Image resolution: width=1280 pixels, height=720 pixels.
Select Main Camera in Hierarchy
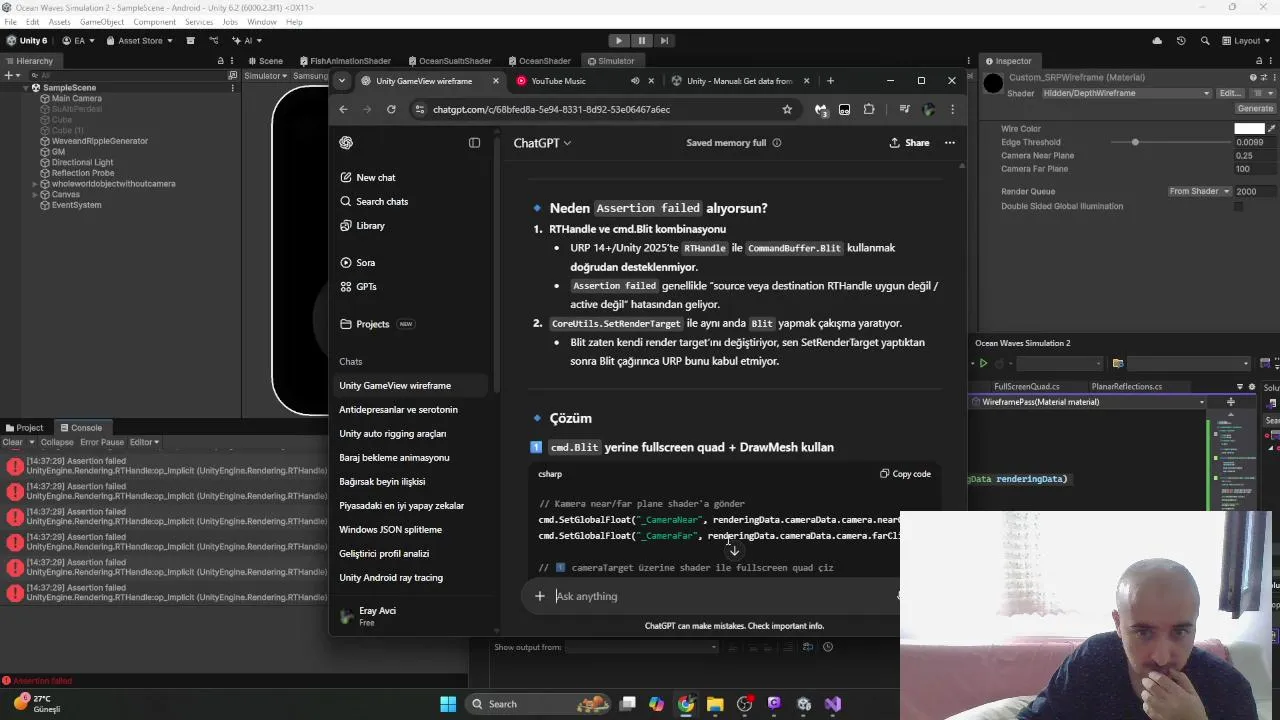tap(76, 98)
